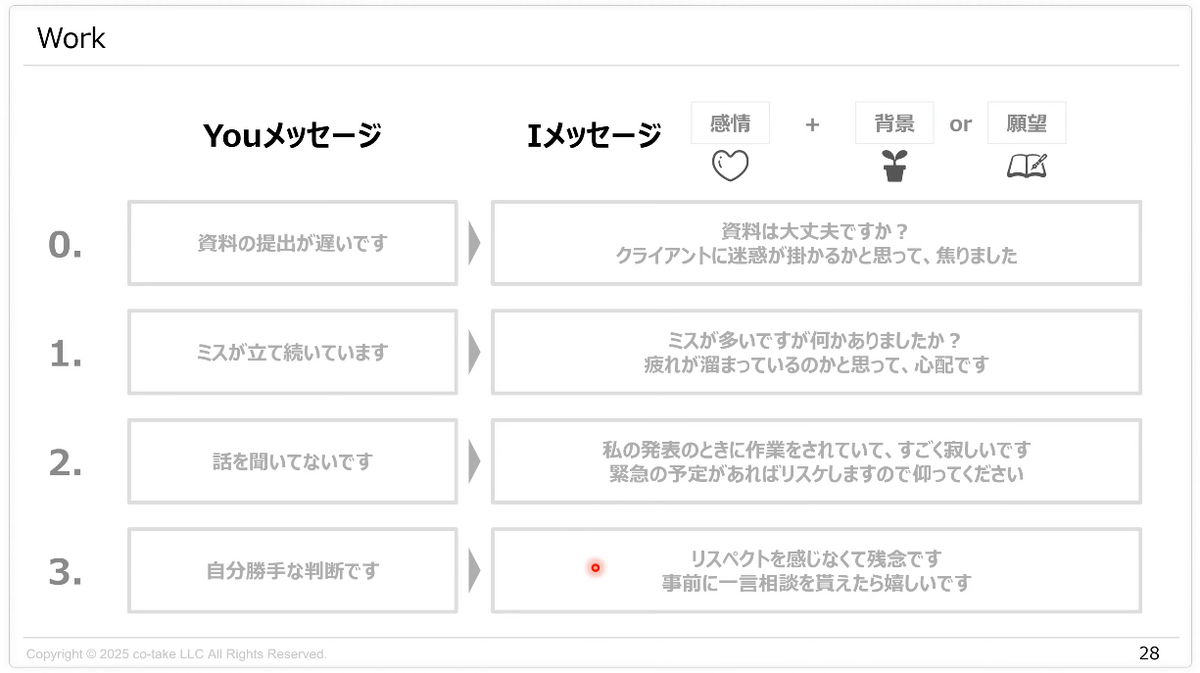Screen dimensions: 1200x673
Task: Click the 資料の提出が遅いです box
Action: (x=292, y=243)
